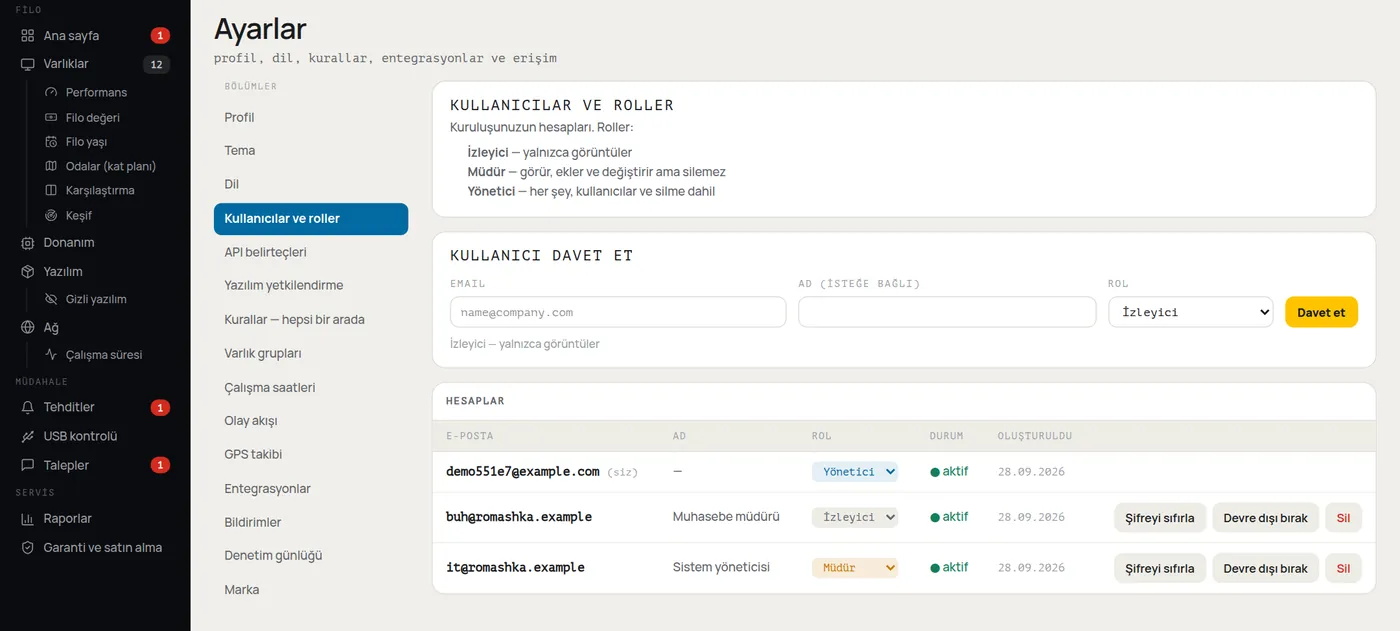Disable the it@romashka.example account
The width and height of the screenshot is (1400, 631).
1266,568
